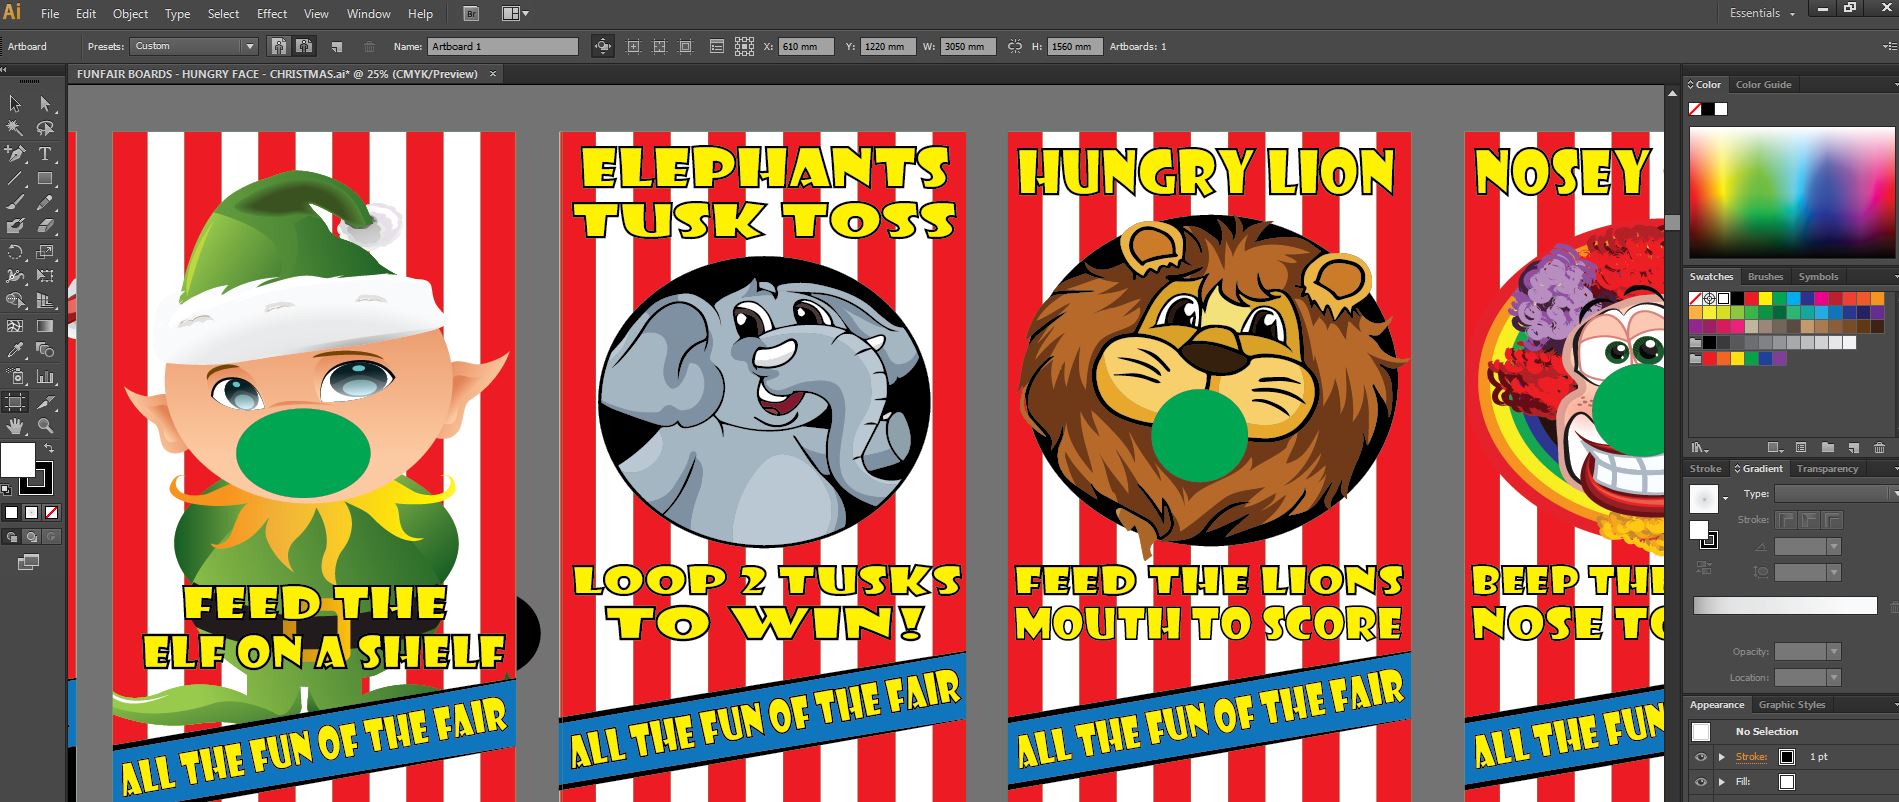This screenshot has width=1899, height=802.
Task: Toggle Show Video Safe Areas option
Action: (x=685, y=46)
